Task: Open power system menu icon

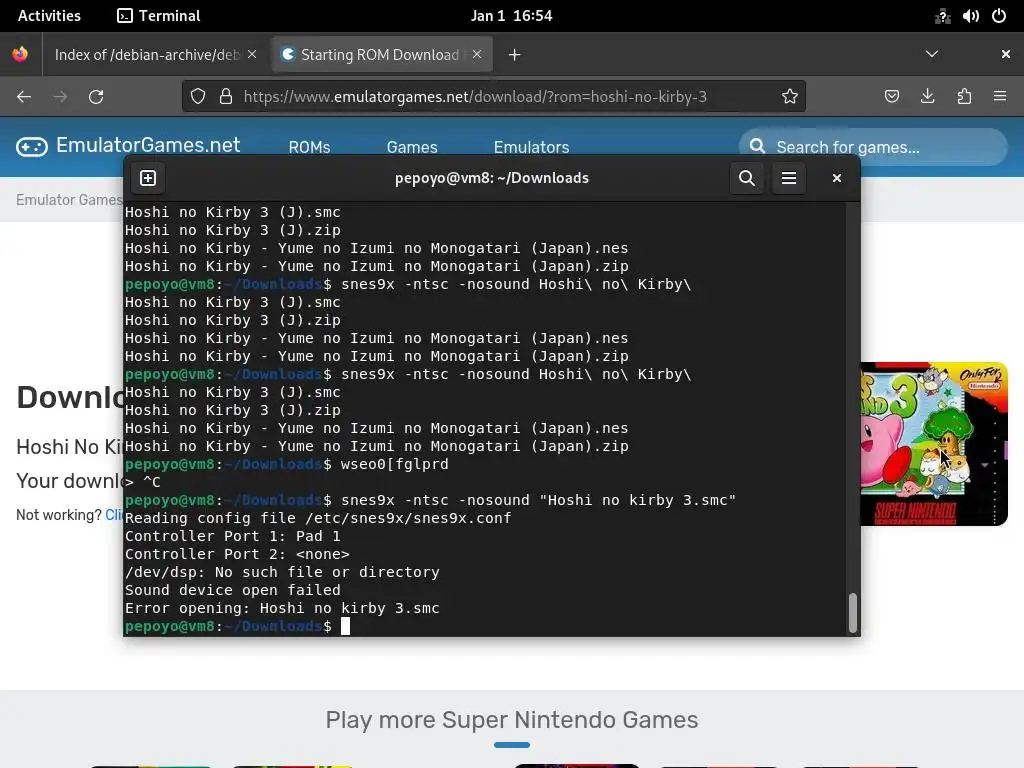Action: point(999,16)
